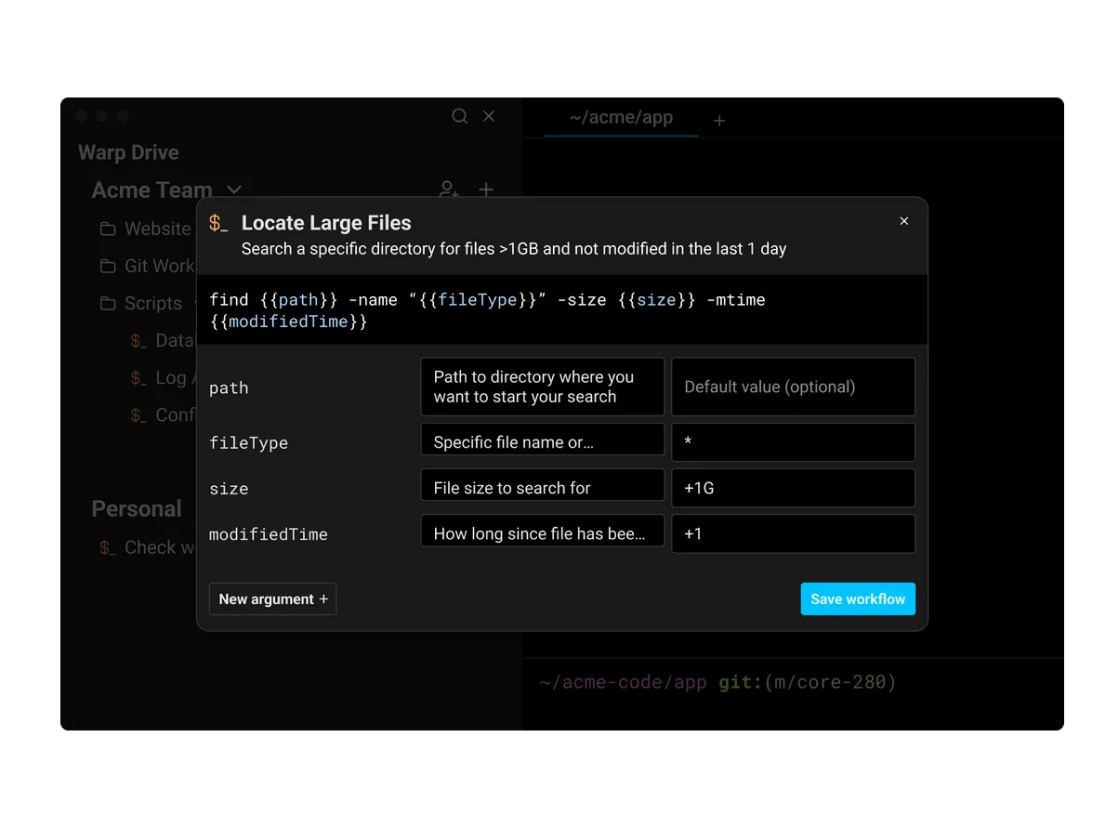
Task: Expand the Acme Team dropdown chevron
Action: 234,190
